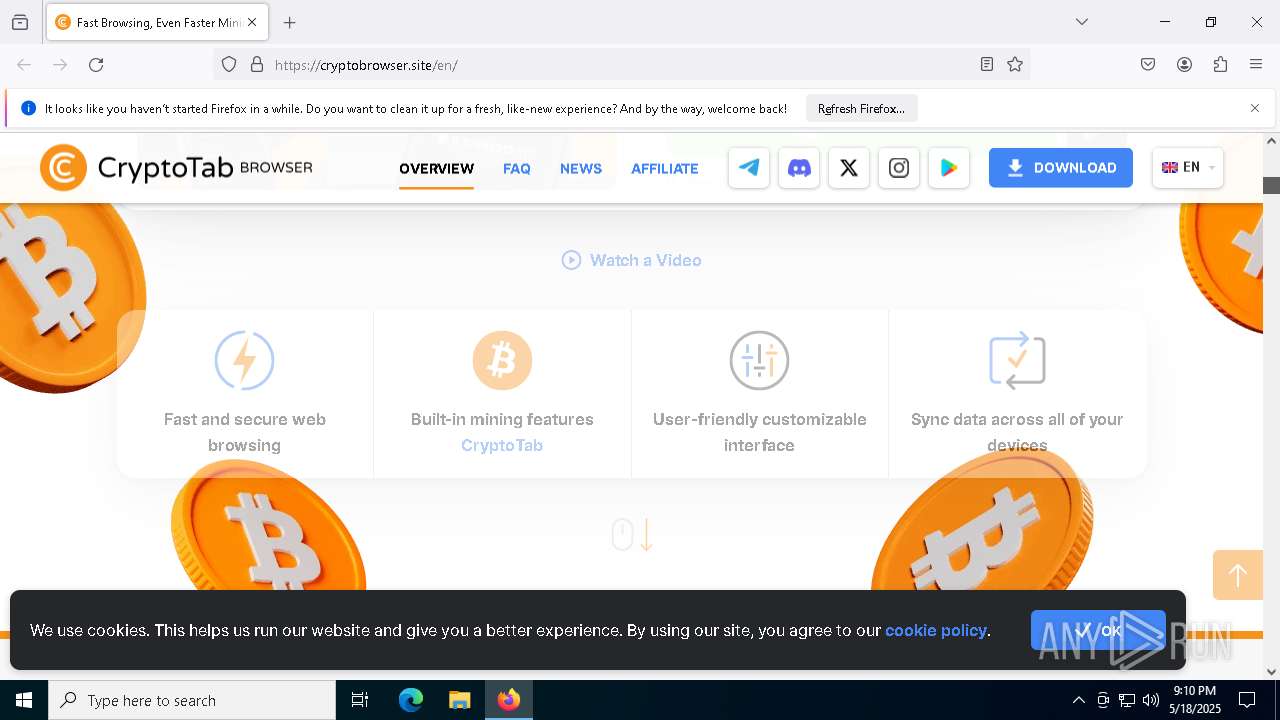
Task: Expand the EN language selector
Action: point(1188,168)
